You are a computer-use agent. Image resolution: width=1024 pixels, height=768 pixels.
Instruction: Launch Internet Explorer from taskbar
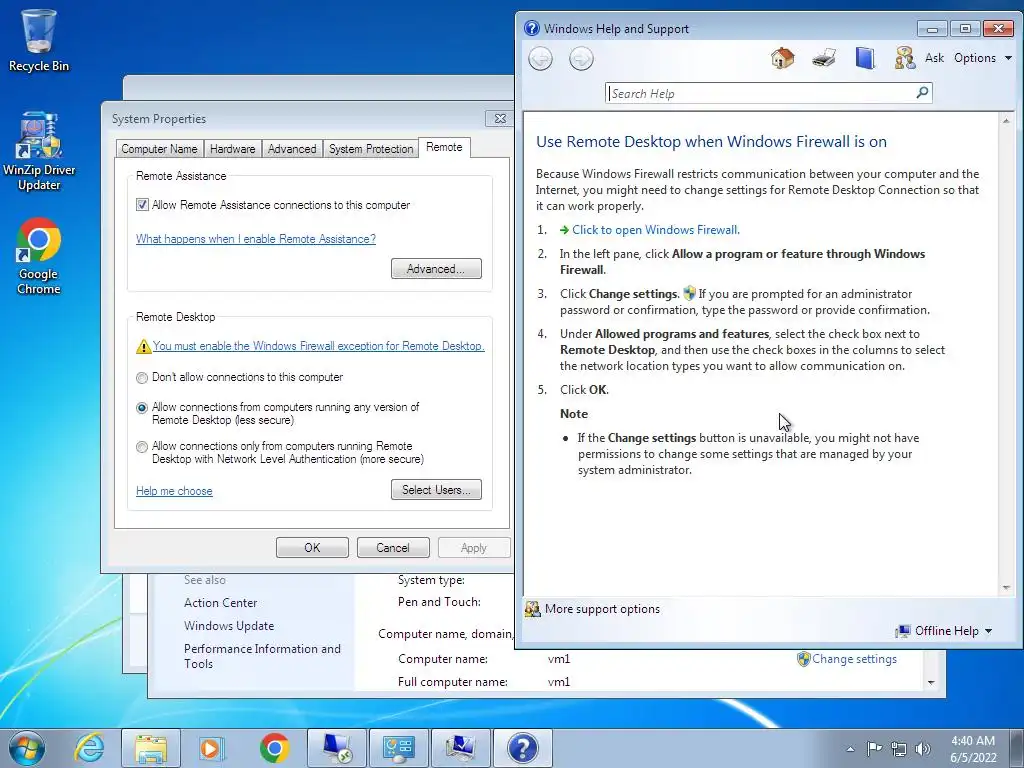89,748
